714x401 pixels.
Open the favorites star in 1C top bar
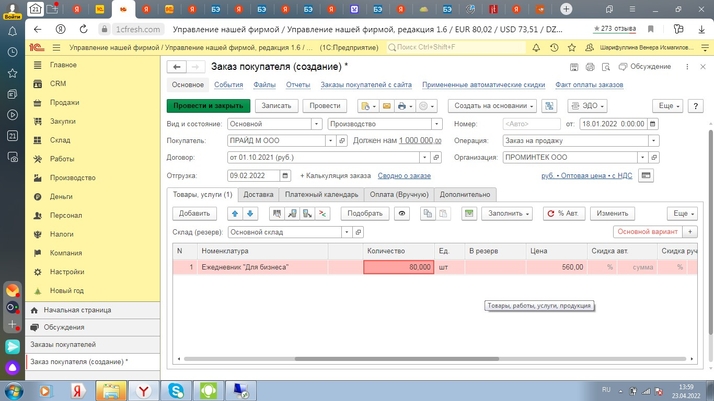572,47
